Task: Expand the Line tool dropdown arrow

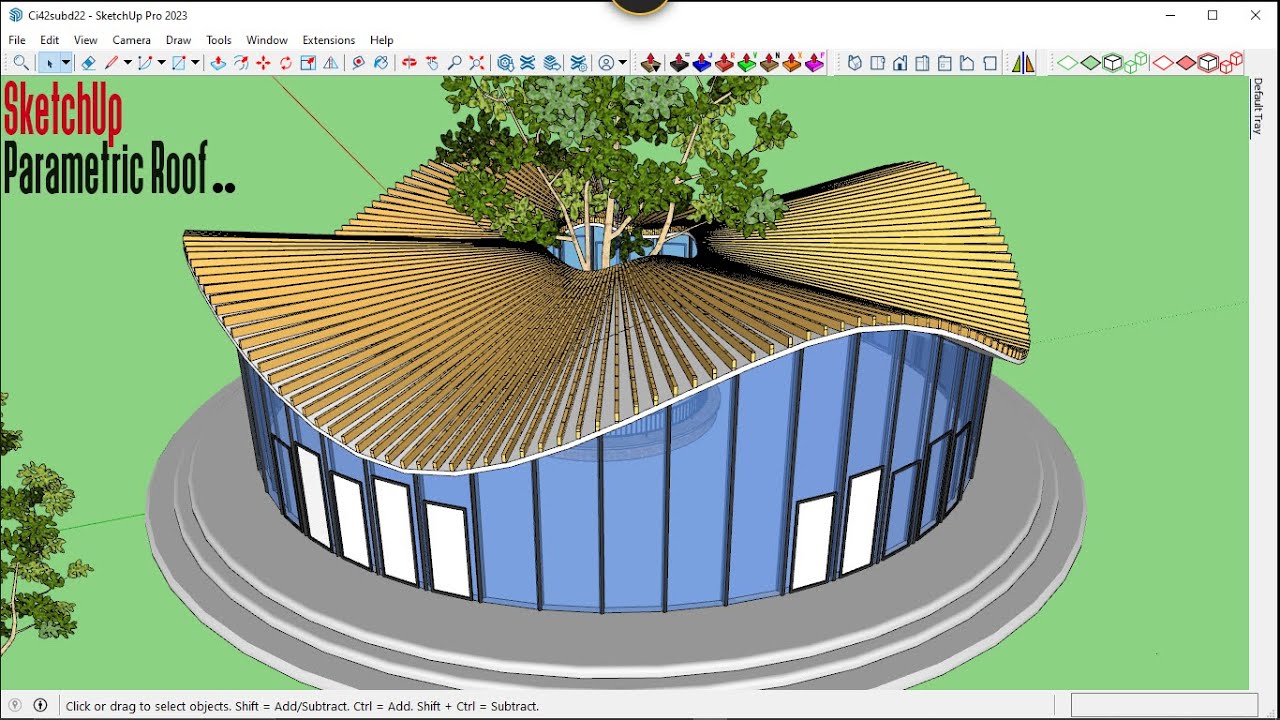Action: [x=127, y=63]
